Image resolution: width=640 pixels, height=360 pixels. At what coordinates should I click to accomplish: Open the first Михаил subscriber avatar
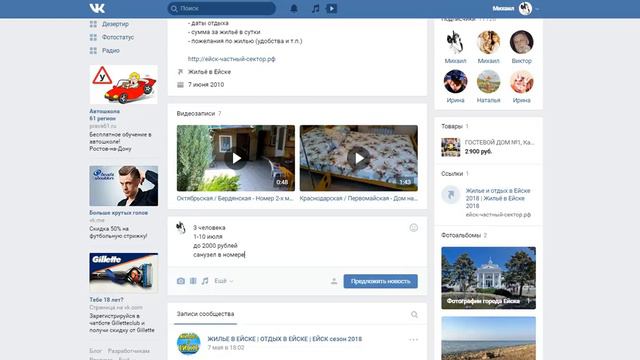click(455, 42)
